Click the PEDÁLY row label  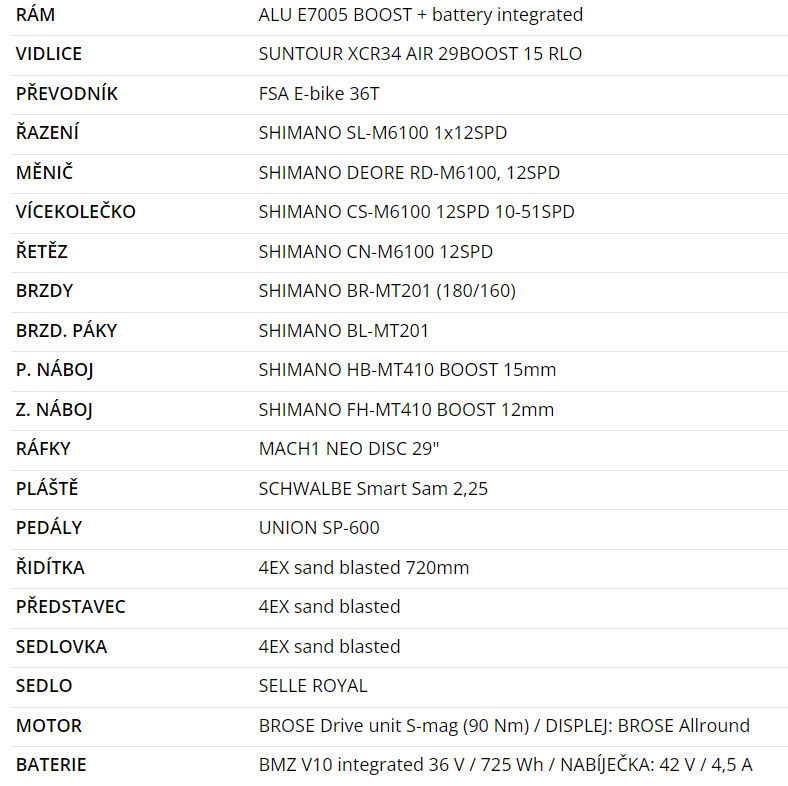tap(49, 528)
